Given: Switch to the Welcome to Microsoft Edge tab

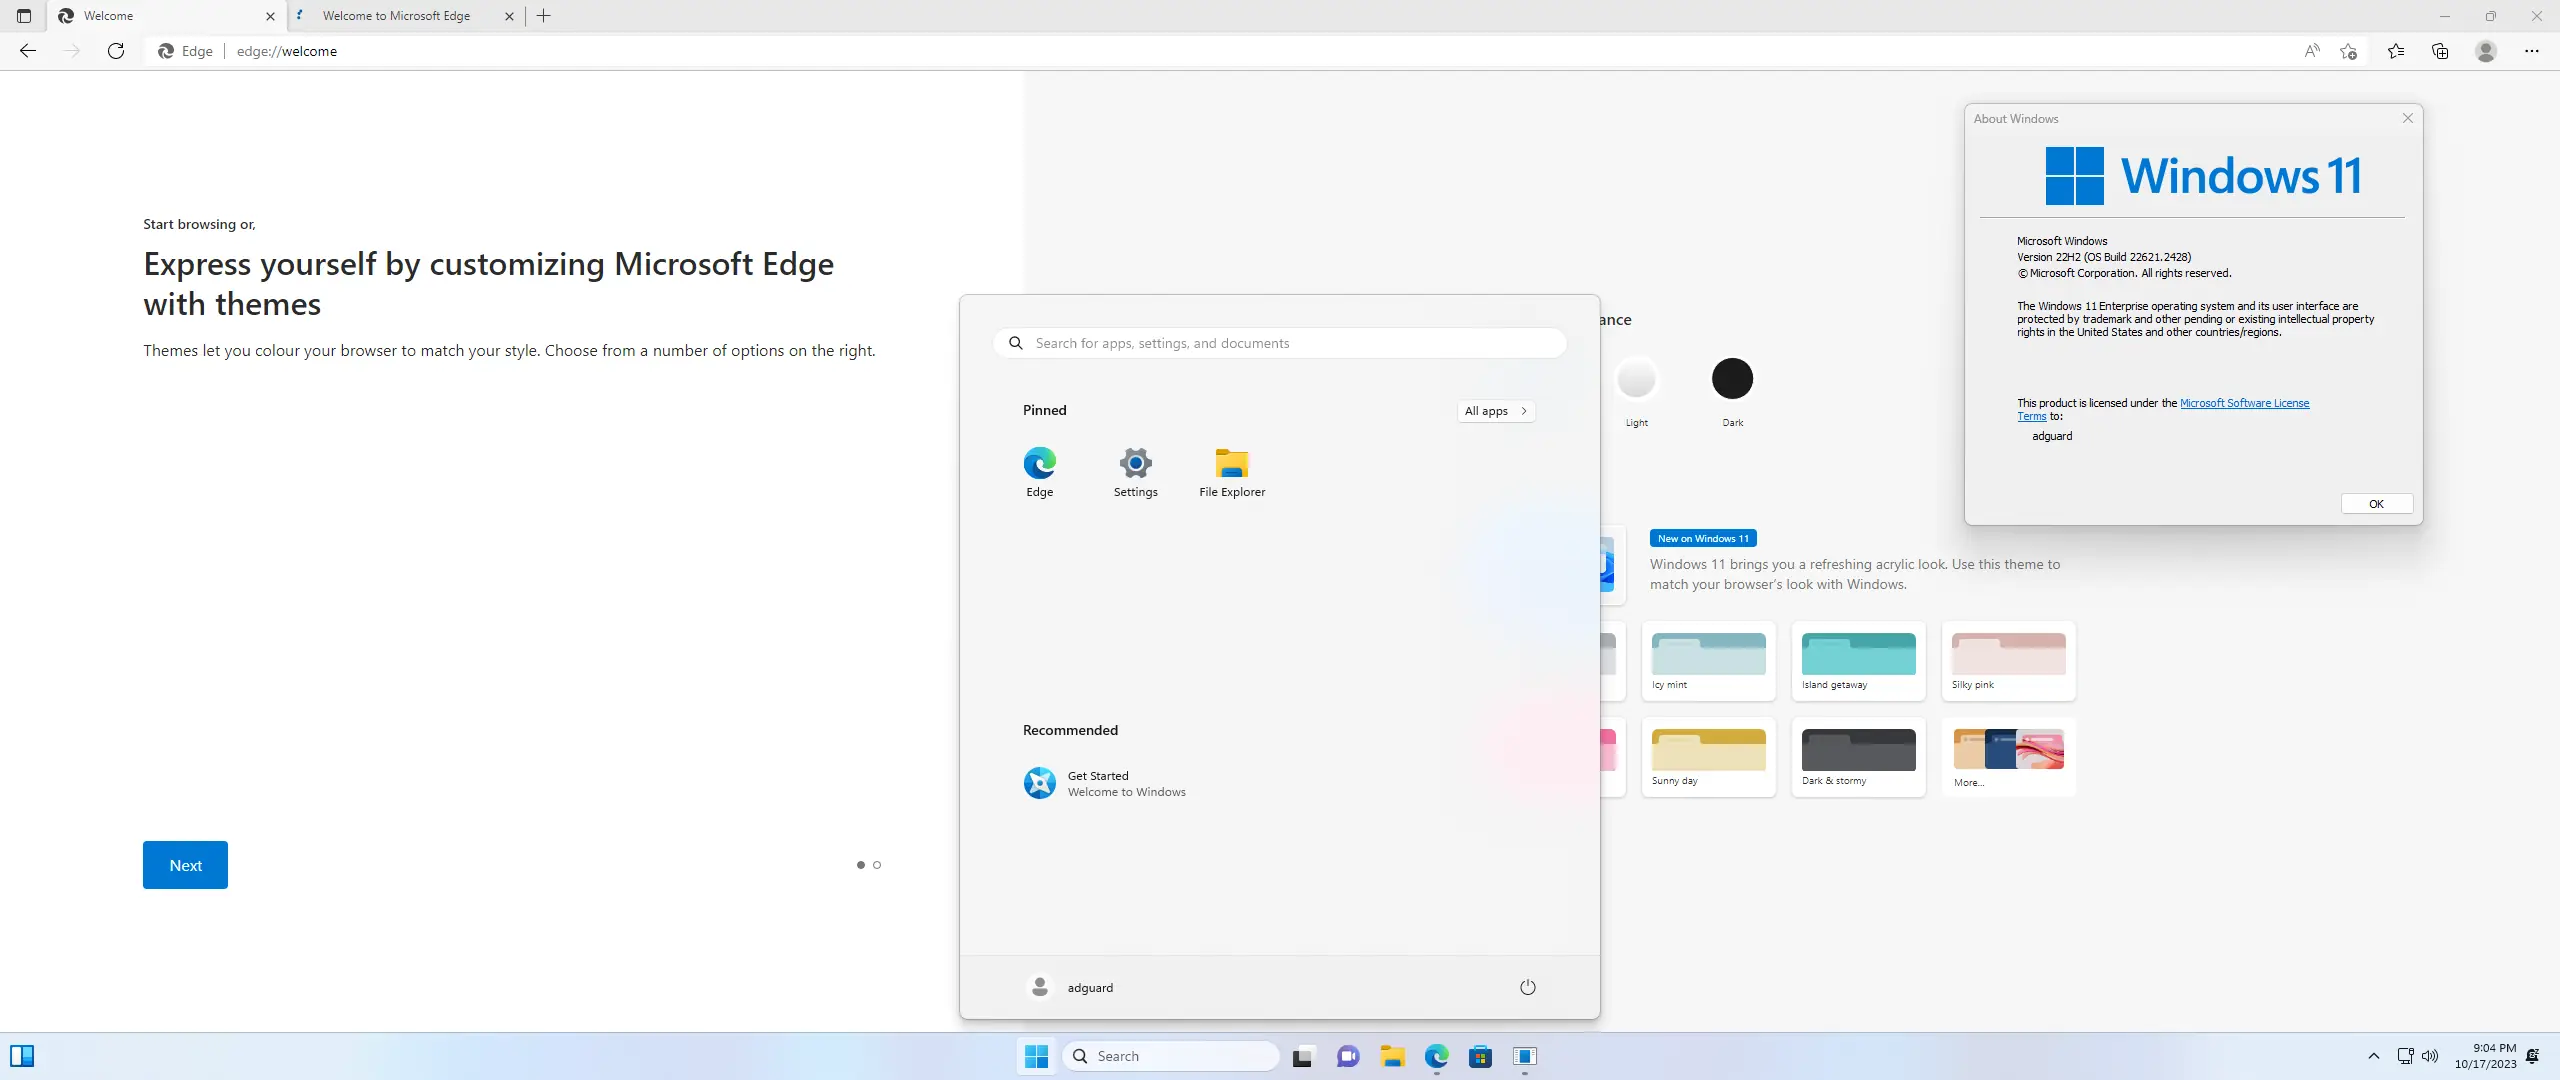Looking at the screenshot, I should [400, 16].
